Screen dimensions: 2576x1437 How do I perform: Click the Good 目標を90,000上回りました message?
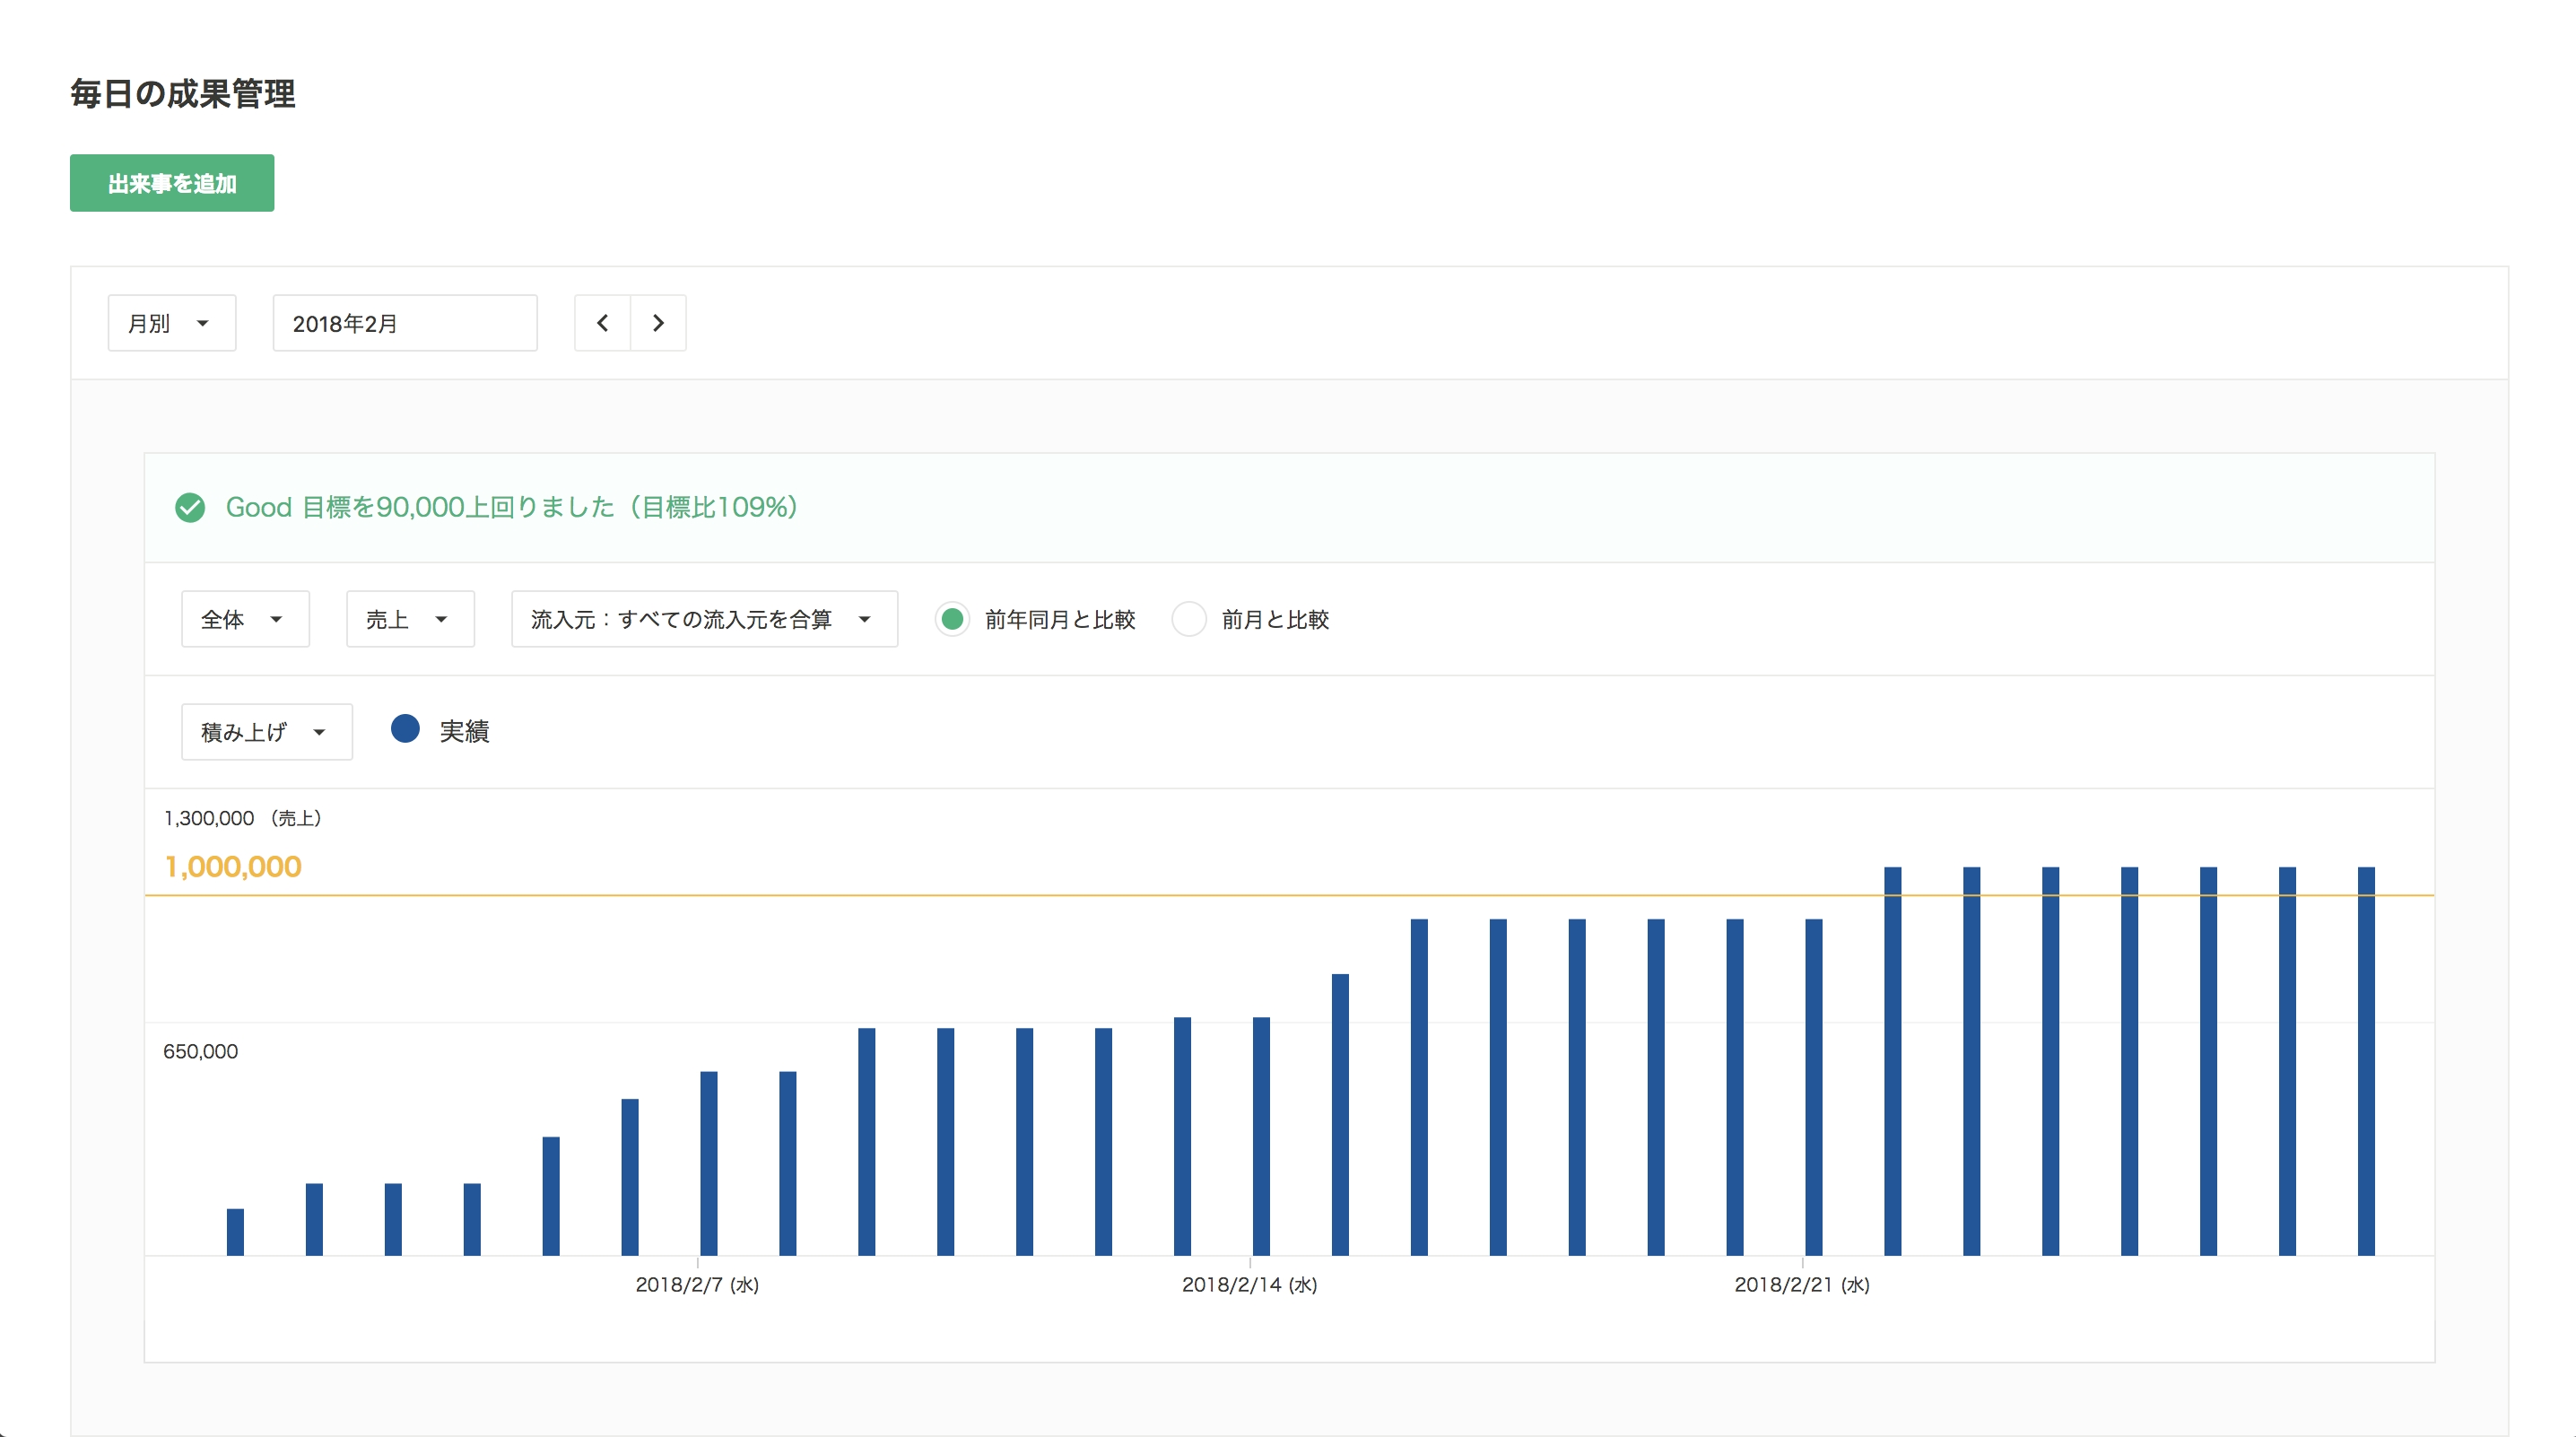[511, 508]
